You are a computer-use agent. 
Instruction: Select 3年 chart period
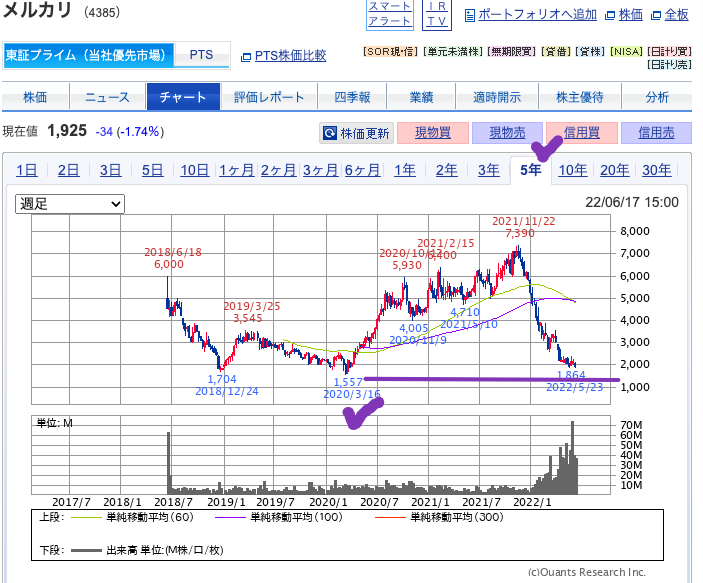(489, 170)
